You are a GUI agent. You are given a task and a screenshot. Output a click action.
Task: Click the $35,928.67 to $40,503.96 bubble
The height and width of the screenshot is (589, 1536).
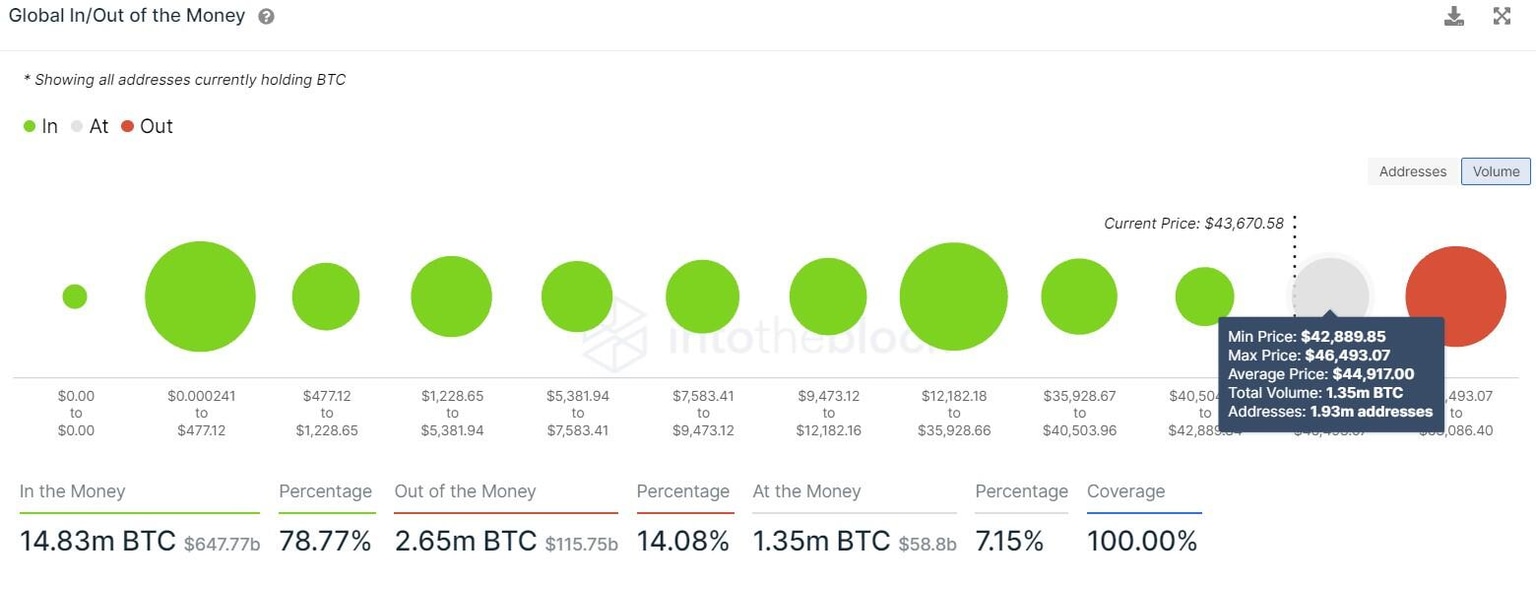pyautogui.click(x=1079, y=296)
